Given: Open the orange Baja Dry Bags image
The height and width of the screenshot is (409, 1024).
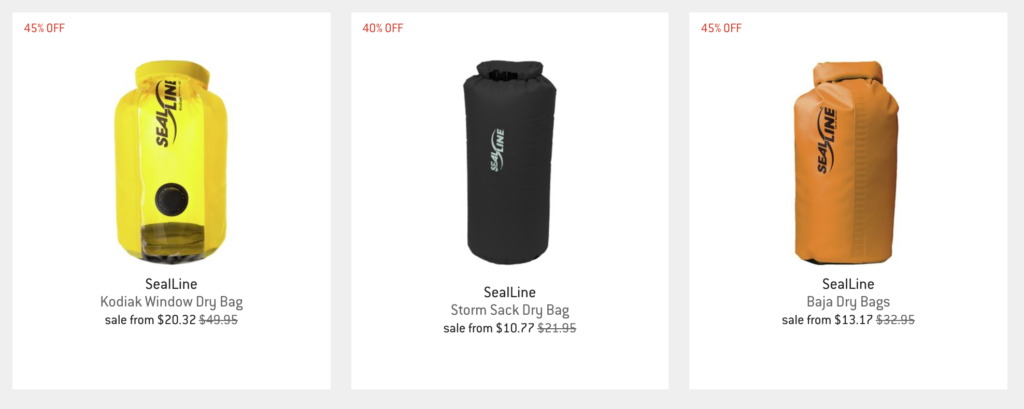Looking at the screenshot, I should pyautogui.click(x=848, y=163).
